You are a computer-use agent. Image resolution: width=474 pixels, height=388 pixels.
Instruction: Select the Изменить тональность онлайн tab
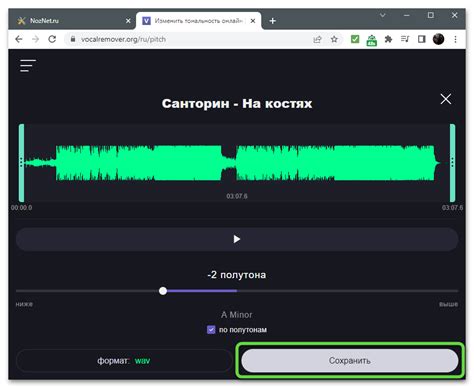tap(198, 21)
